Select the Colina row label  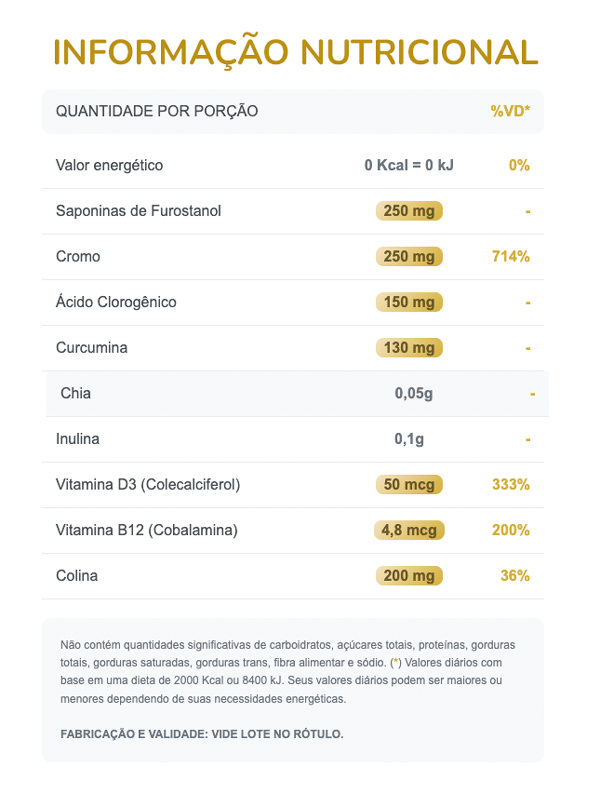point(77,576)
